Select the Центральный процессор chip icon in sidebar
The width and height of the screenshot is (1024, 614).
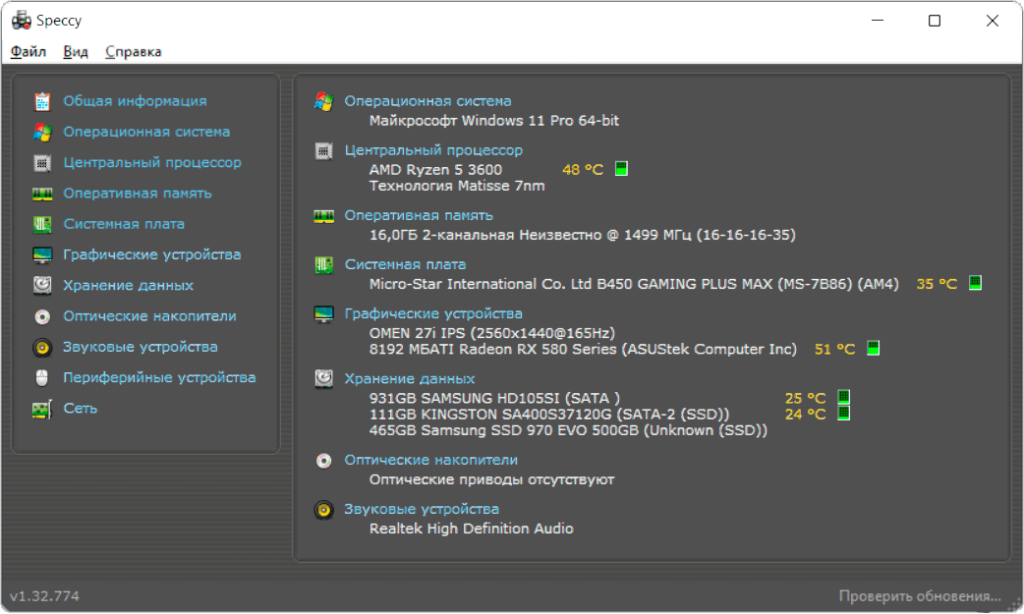[42, 163]
